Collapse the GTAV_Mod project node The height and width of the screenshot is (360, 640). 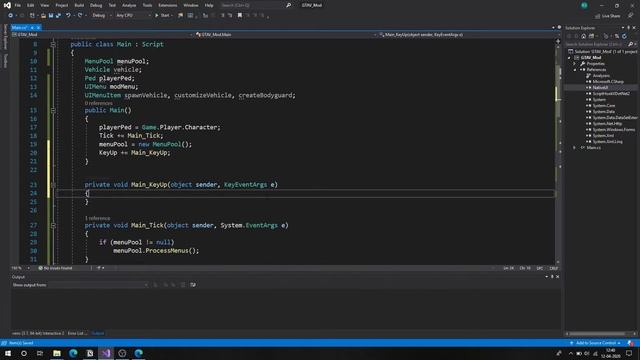tap(569, 58)
